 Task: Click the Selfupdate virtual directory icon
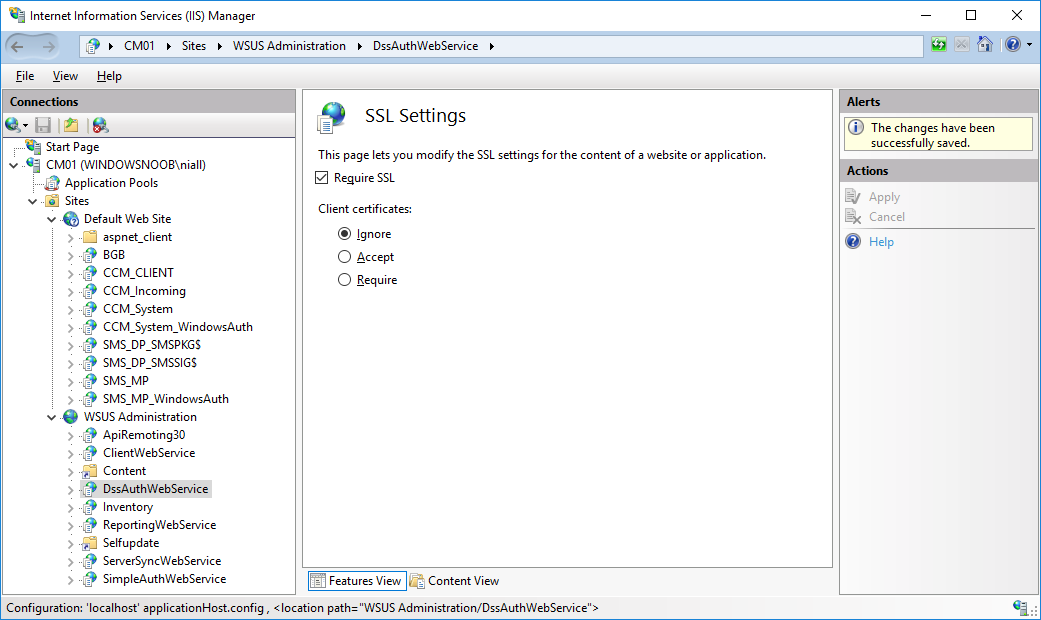pyautogui.click(x=90, y=543)
